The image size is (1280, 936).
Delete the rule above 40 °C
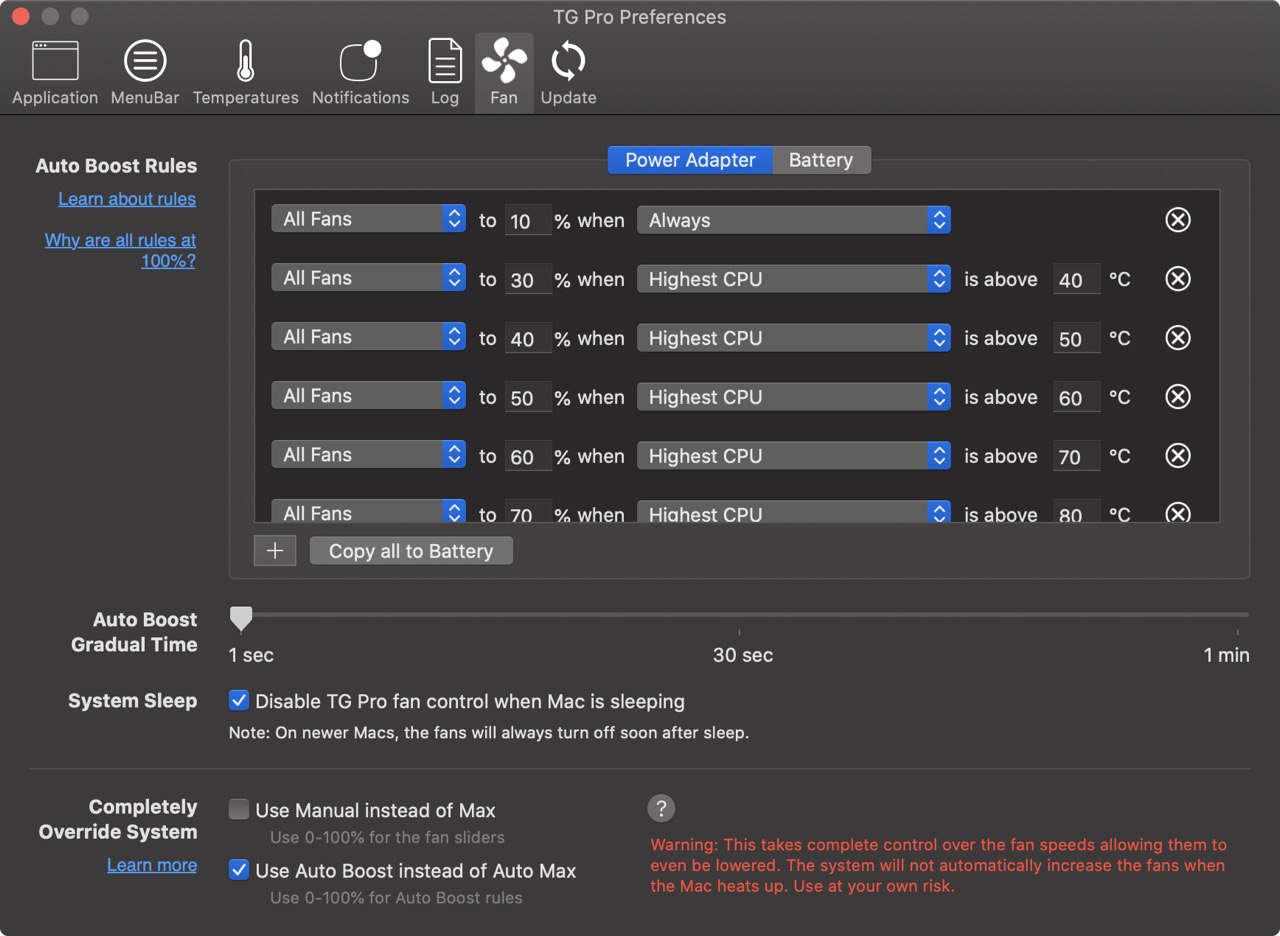click(x=1178, y=279)
